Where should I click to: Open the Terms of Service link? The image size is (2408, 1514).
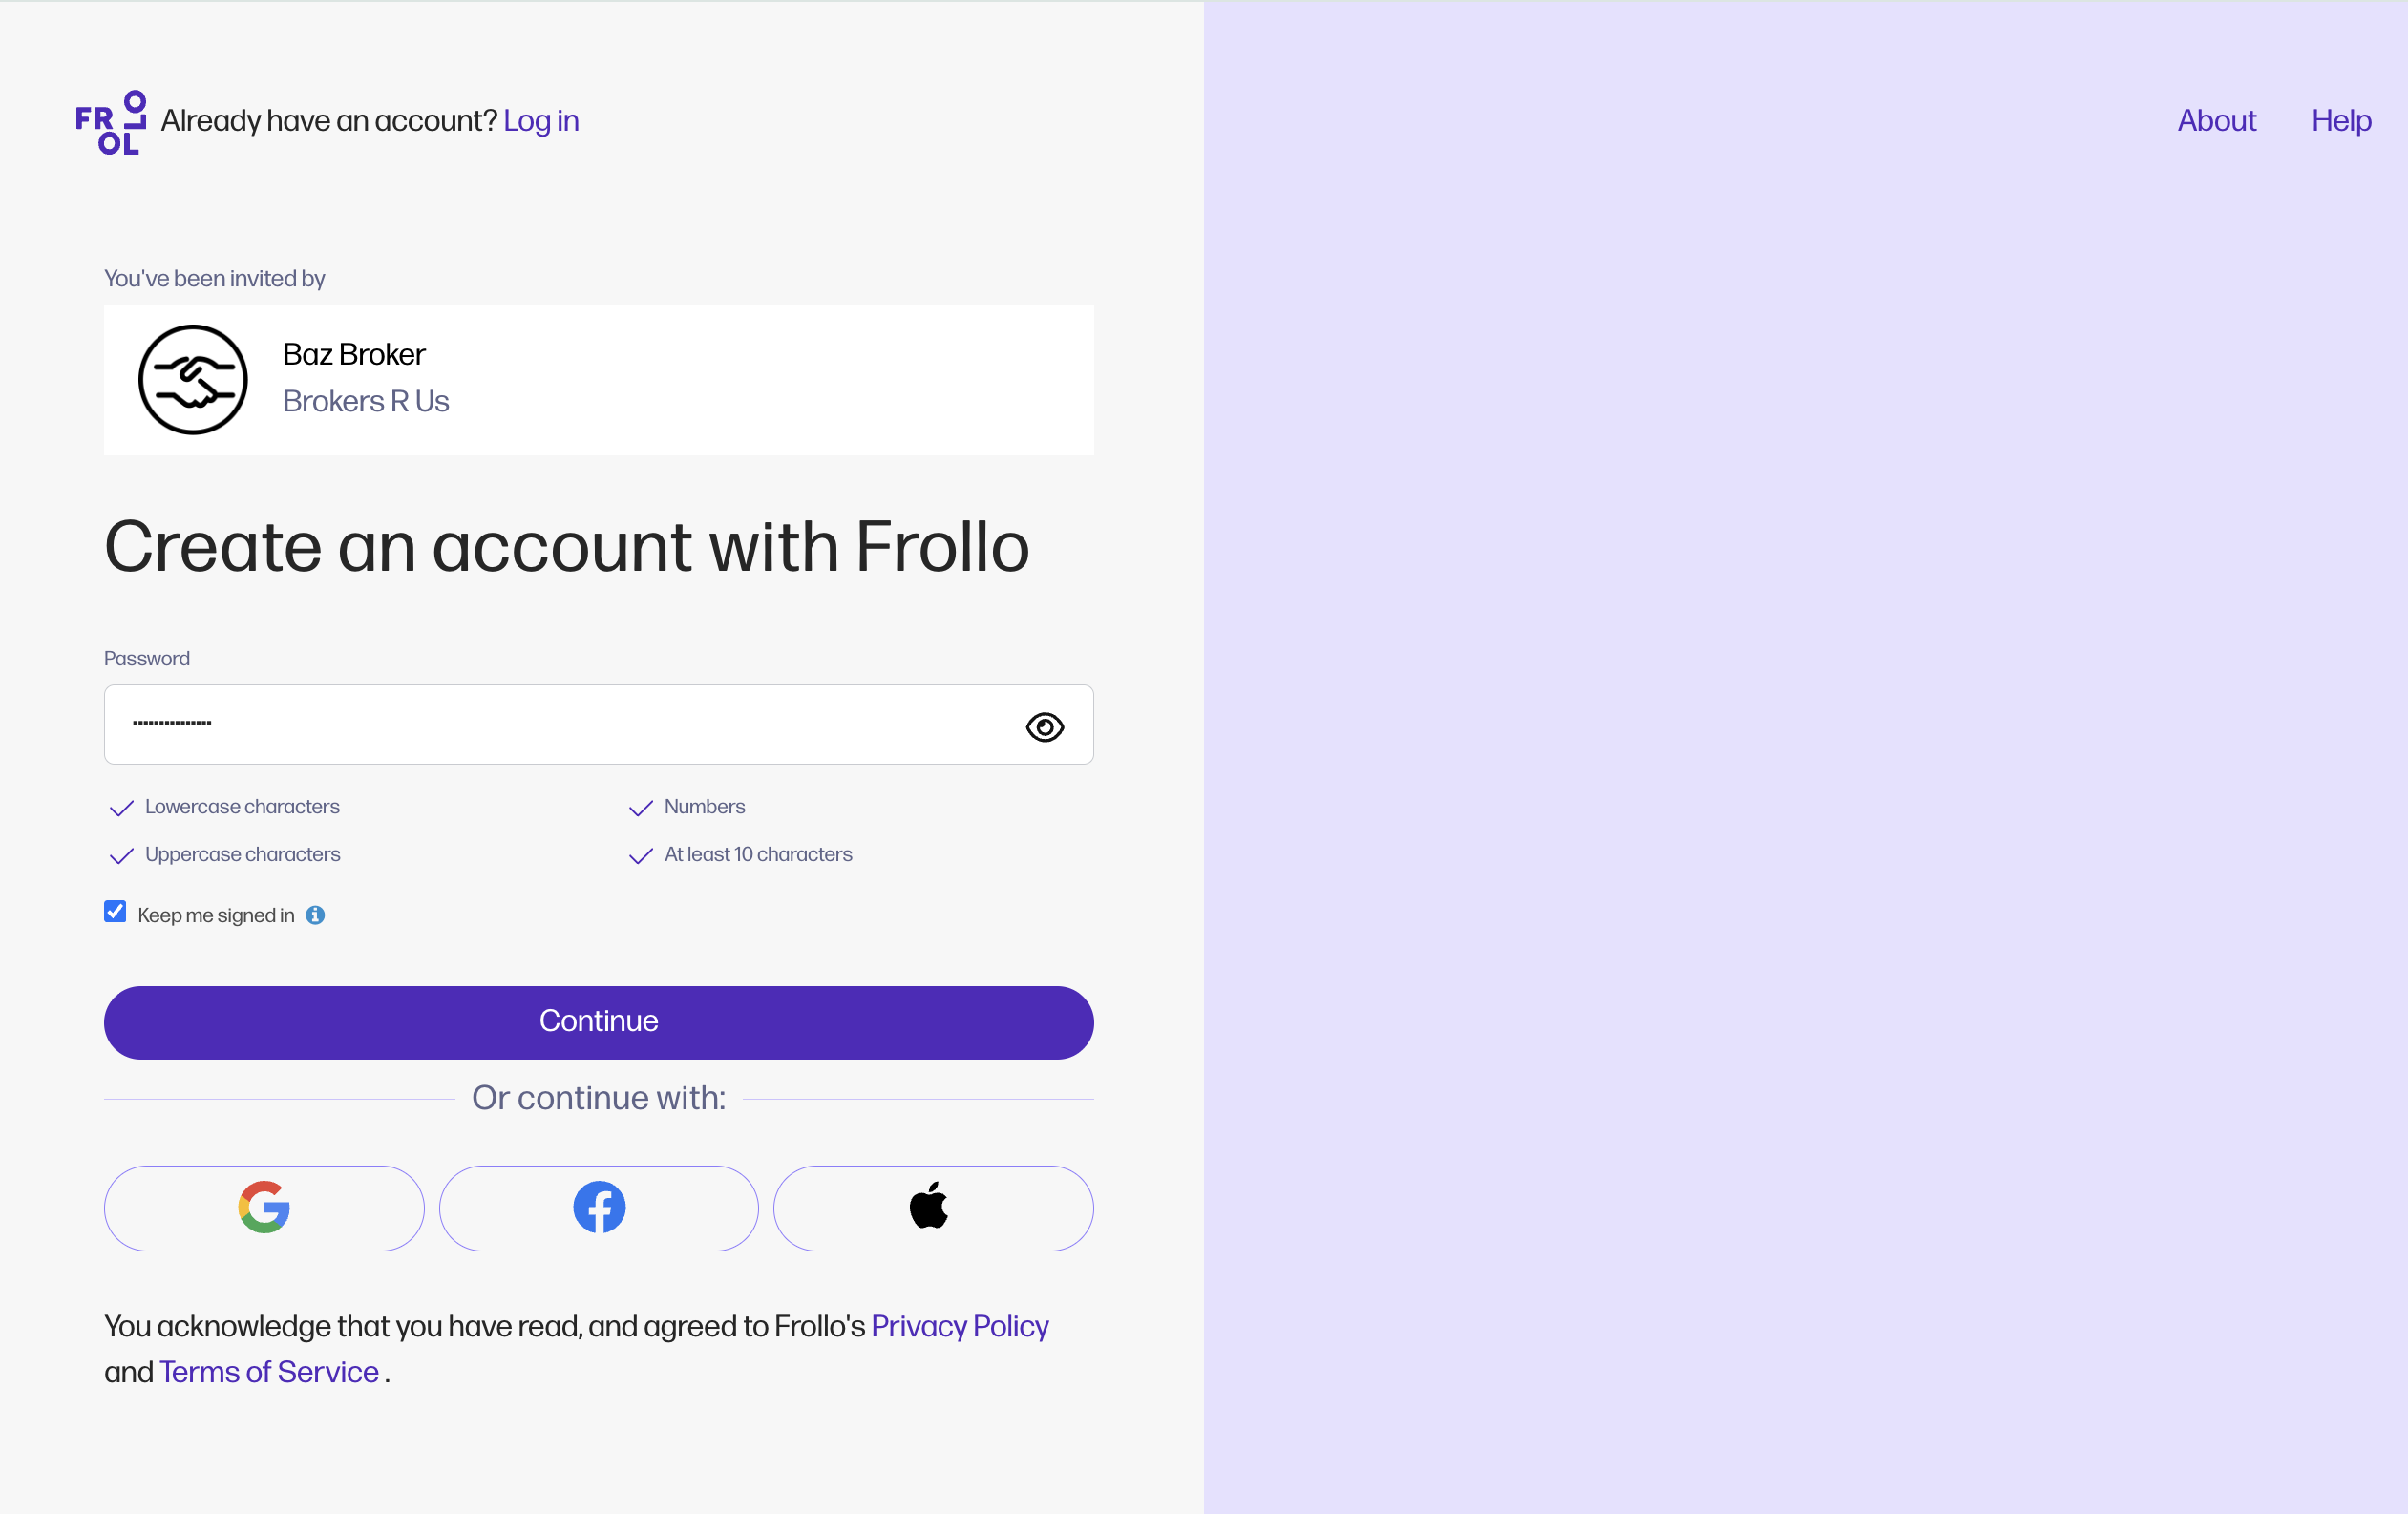click(269, 1372)
